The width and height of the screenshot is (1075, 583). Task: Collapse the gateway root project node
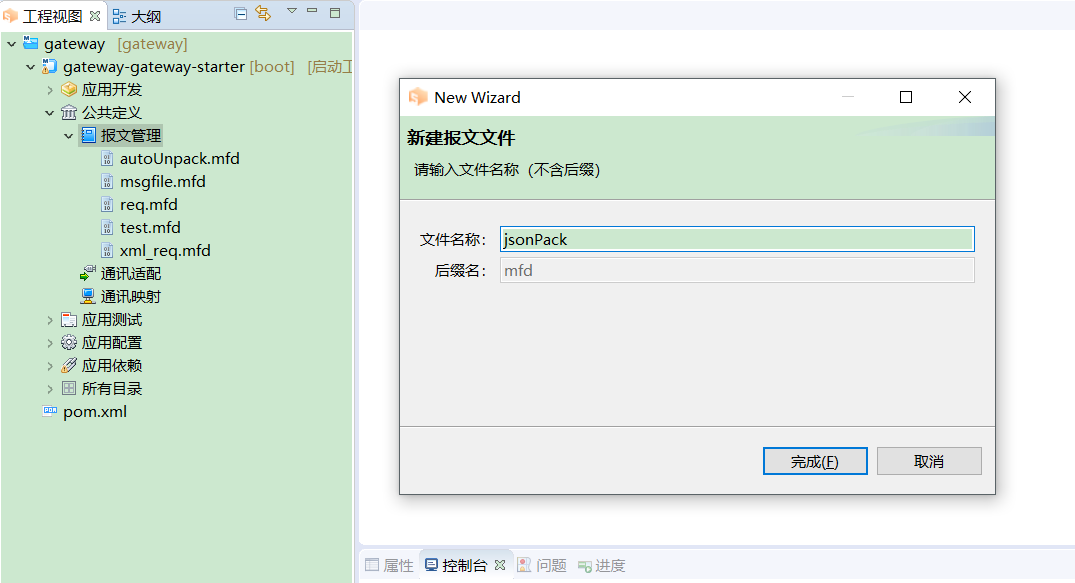tap(11, 44)
